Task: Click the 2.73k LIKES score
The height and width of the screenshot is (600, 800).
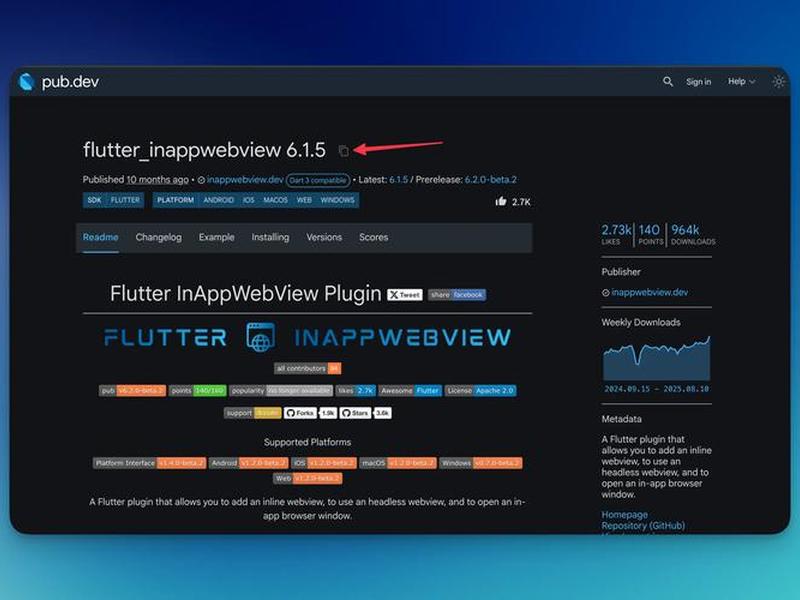Action: pos(616,235)
